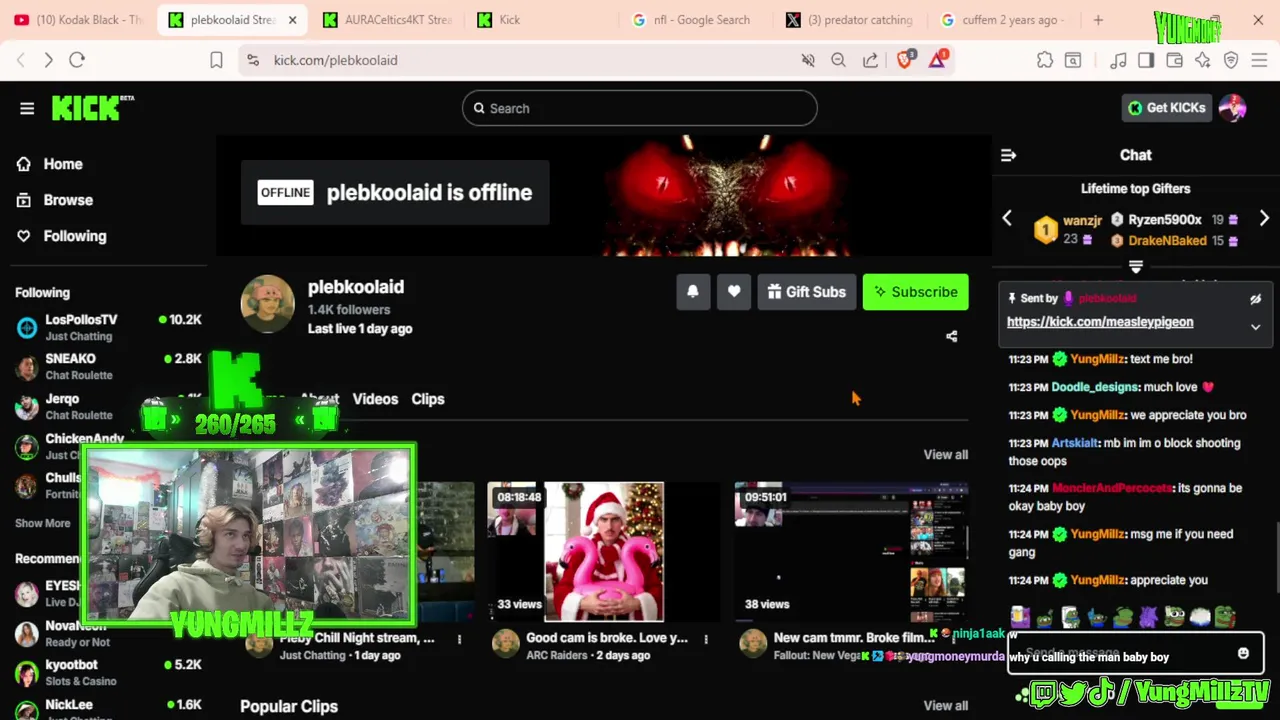Open options for Chill Night stream video
Screen dimensions: 1280x720
coord(459,639)
